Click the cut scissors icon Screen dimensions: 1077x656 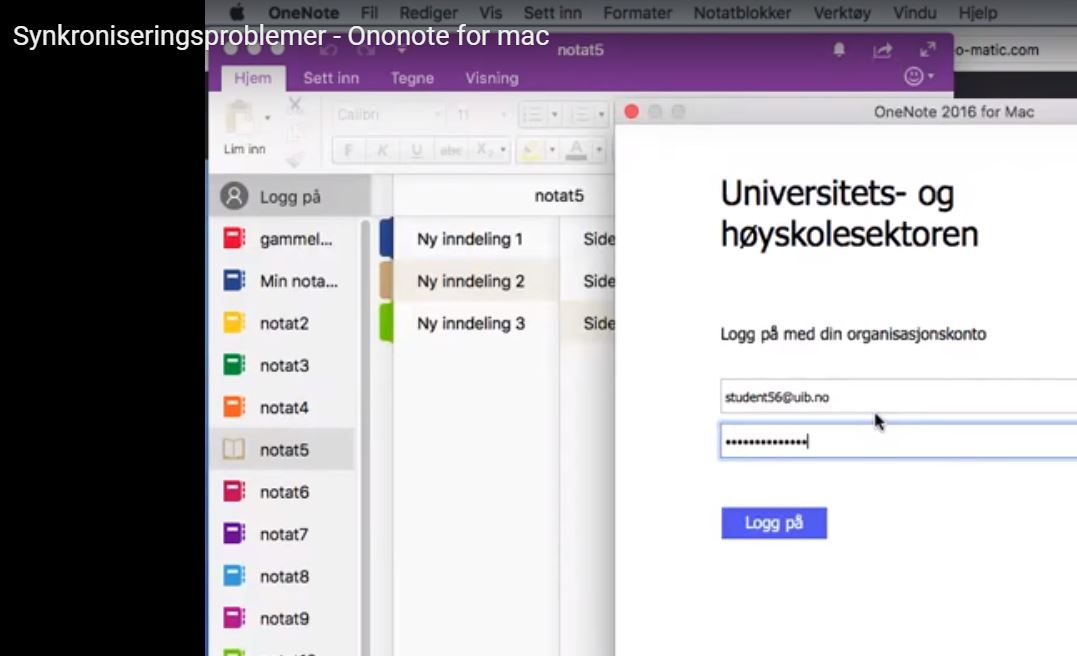(x=295, y=105)
